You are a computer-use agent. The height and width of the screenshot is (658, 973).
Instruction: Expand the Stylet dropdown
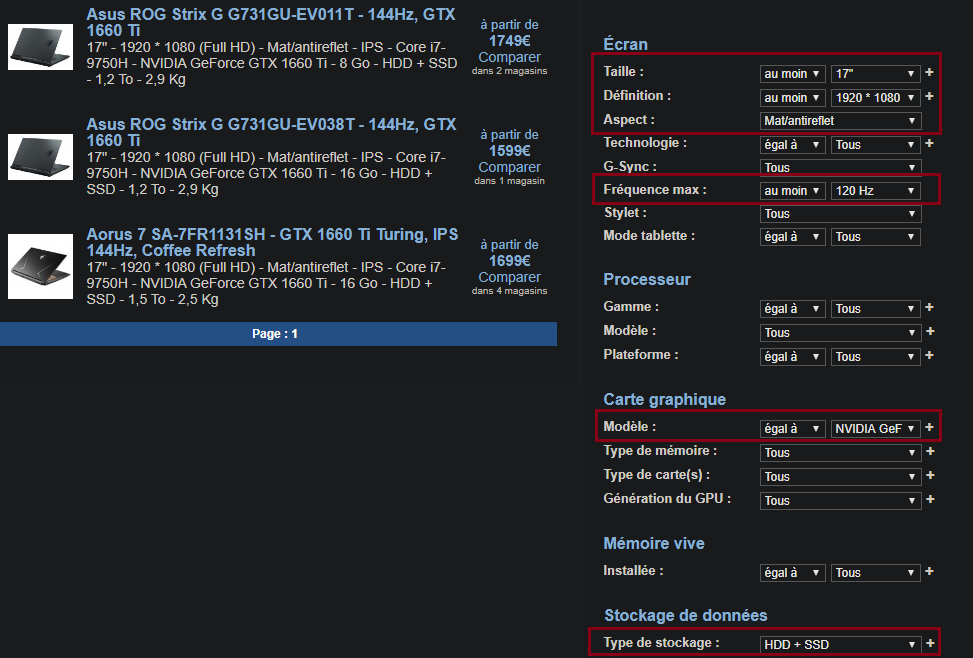[840, 214]
